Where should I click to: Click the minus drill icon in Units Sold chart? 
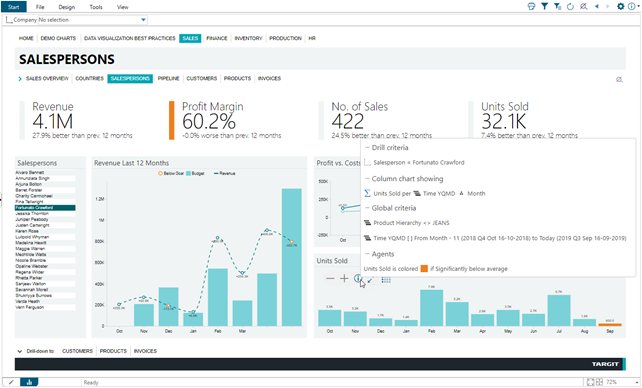tap(330, 279)
